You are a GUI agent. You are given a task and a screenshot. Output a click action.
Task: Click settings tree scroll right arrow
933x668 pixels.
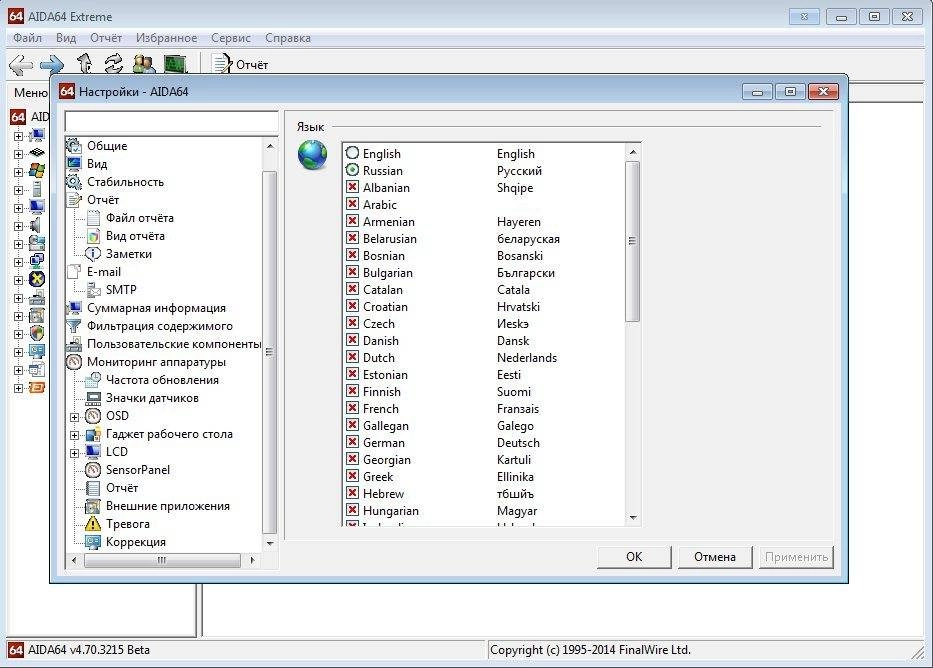click(252, 560)
